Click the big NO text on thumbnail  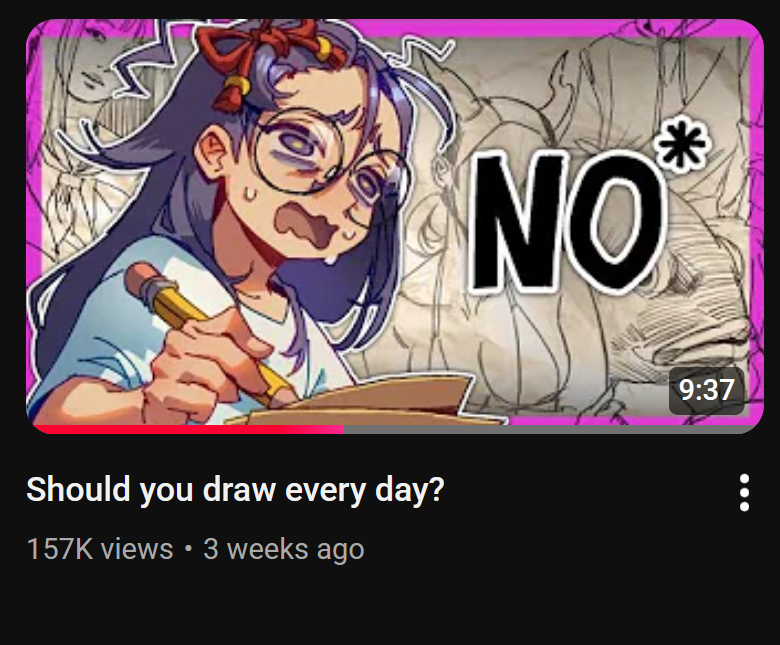[x=567, y=221]
